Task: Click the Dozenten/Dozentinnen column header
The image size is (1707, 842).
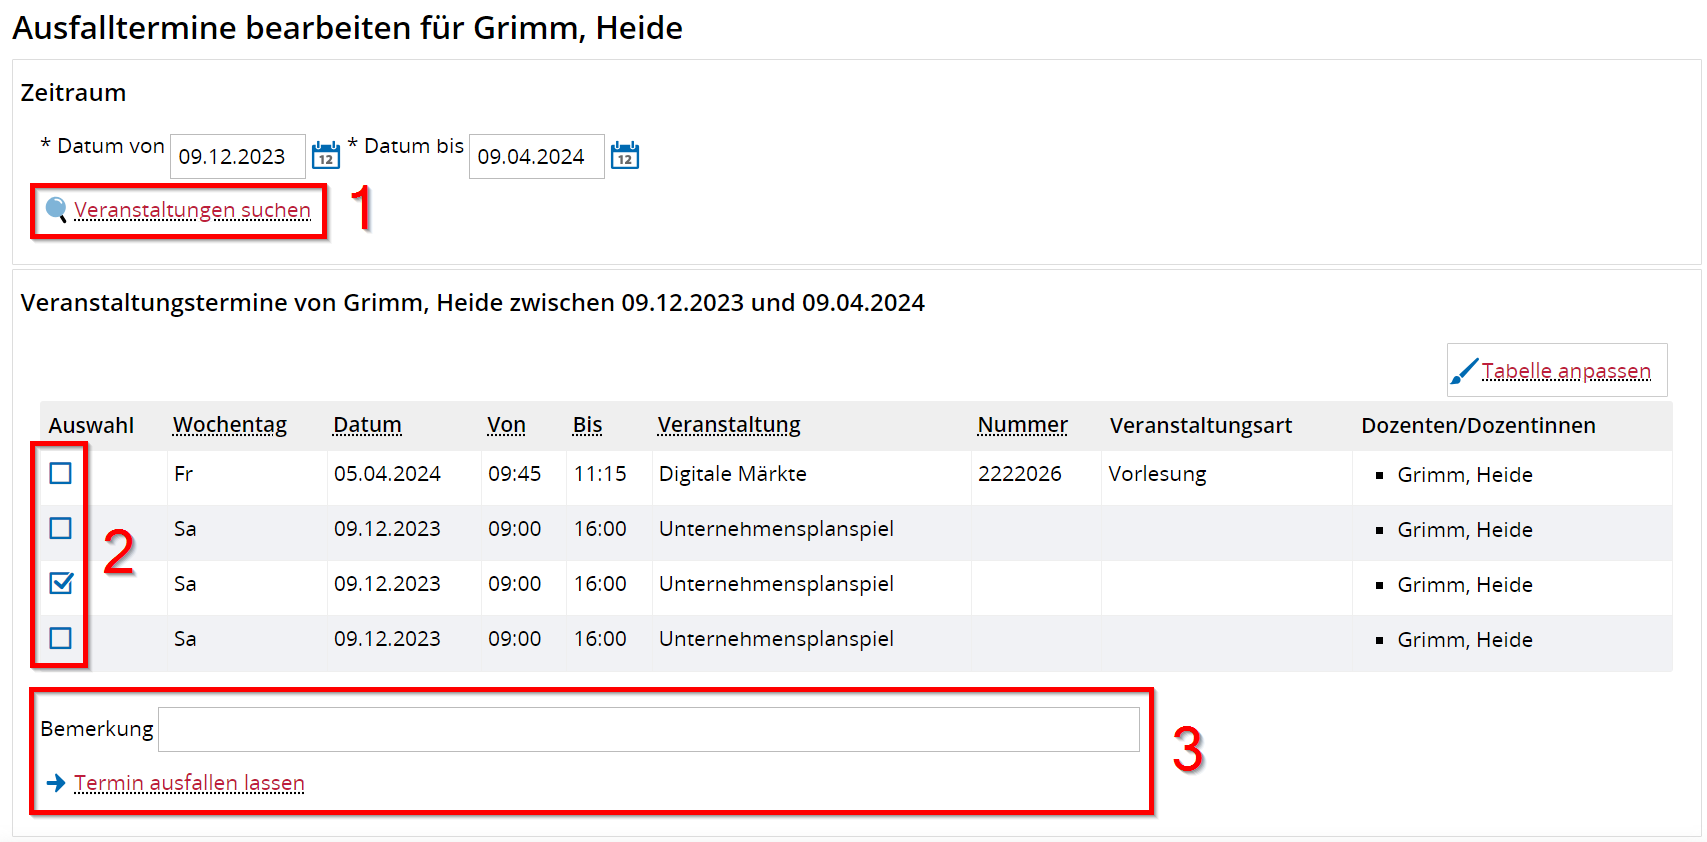Action: tap(1478, 426)
